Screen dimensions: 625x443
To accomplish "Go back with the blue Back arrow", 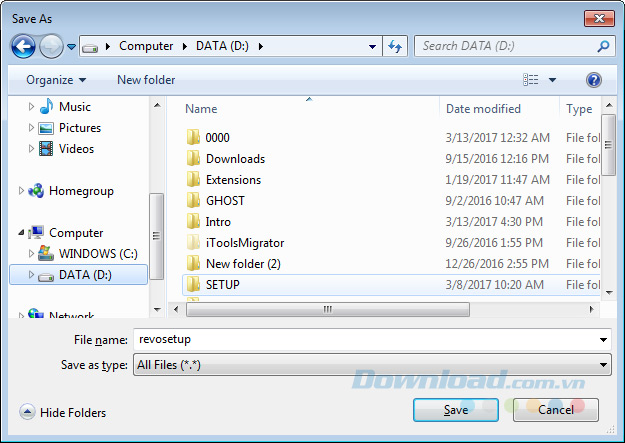I will (x=23, y=47).
